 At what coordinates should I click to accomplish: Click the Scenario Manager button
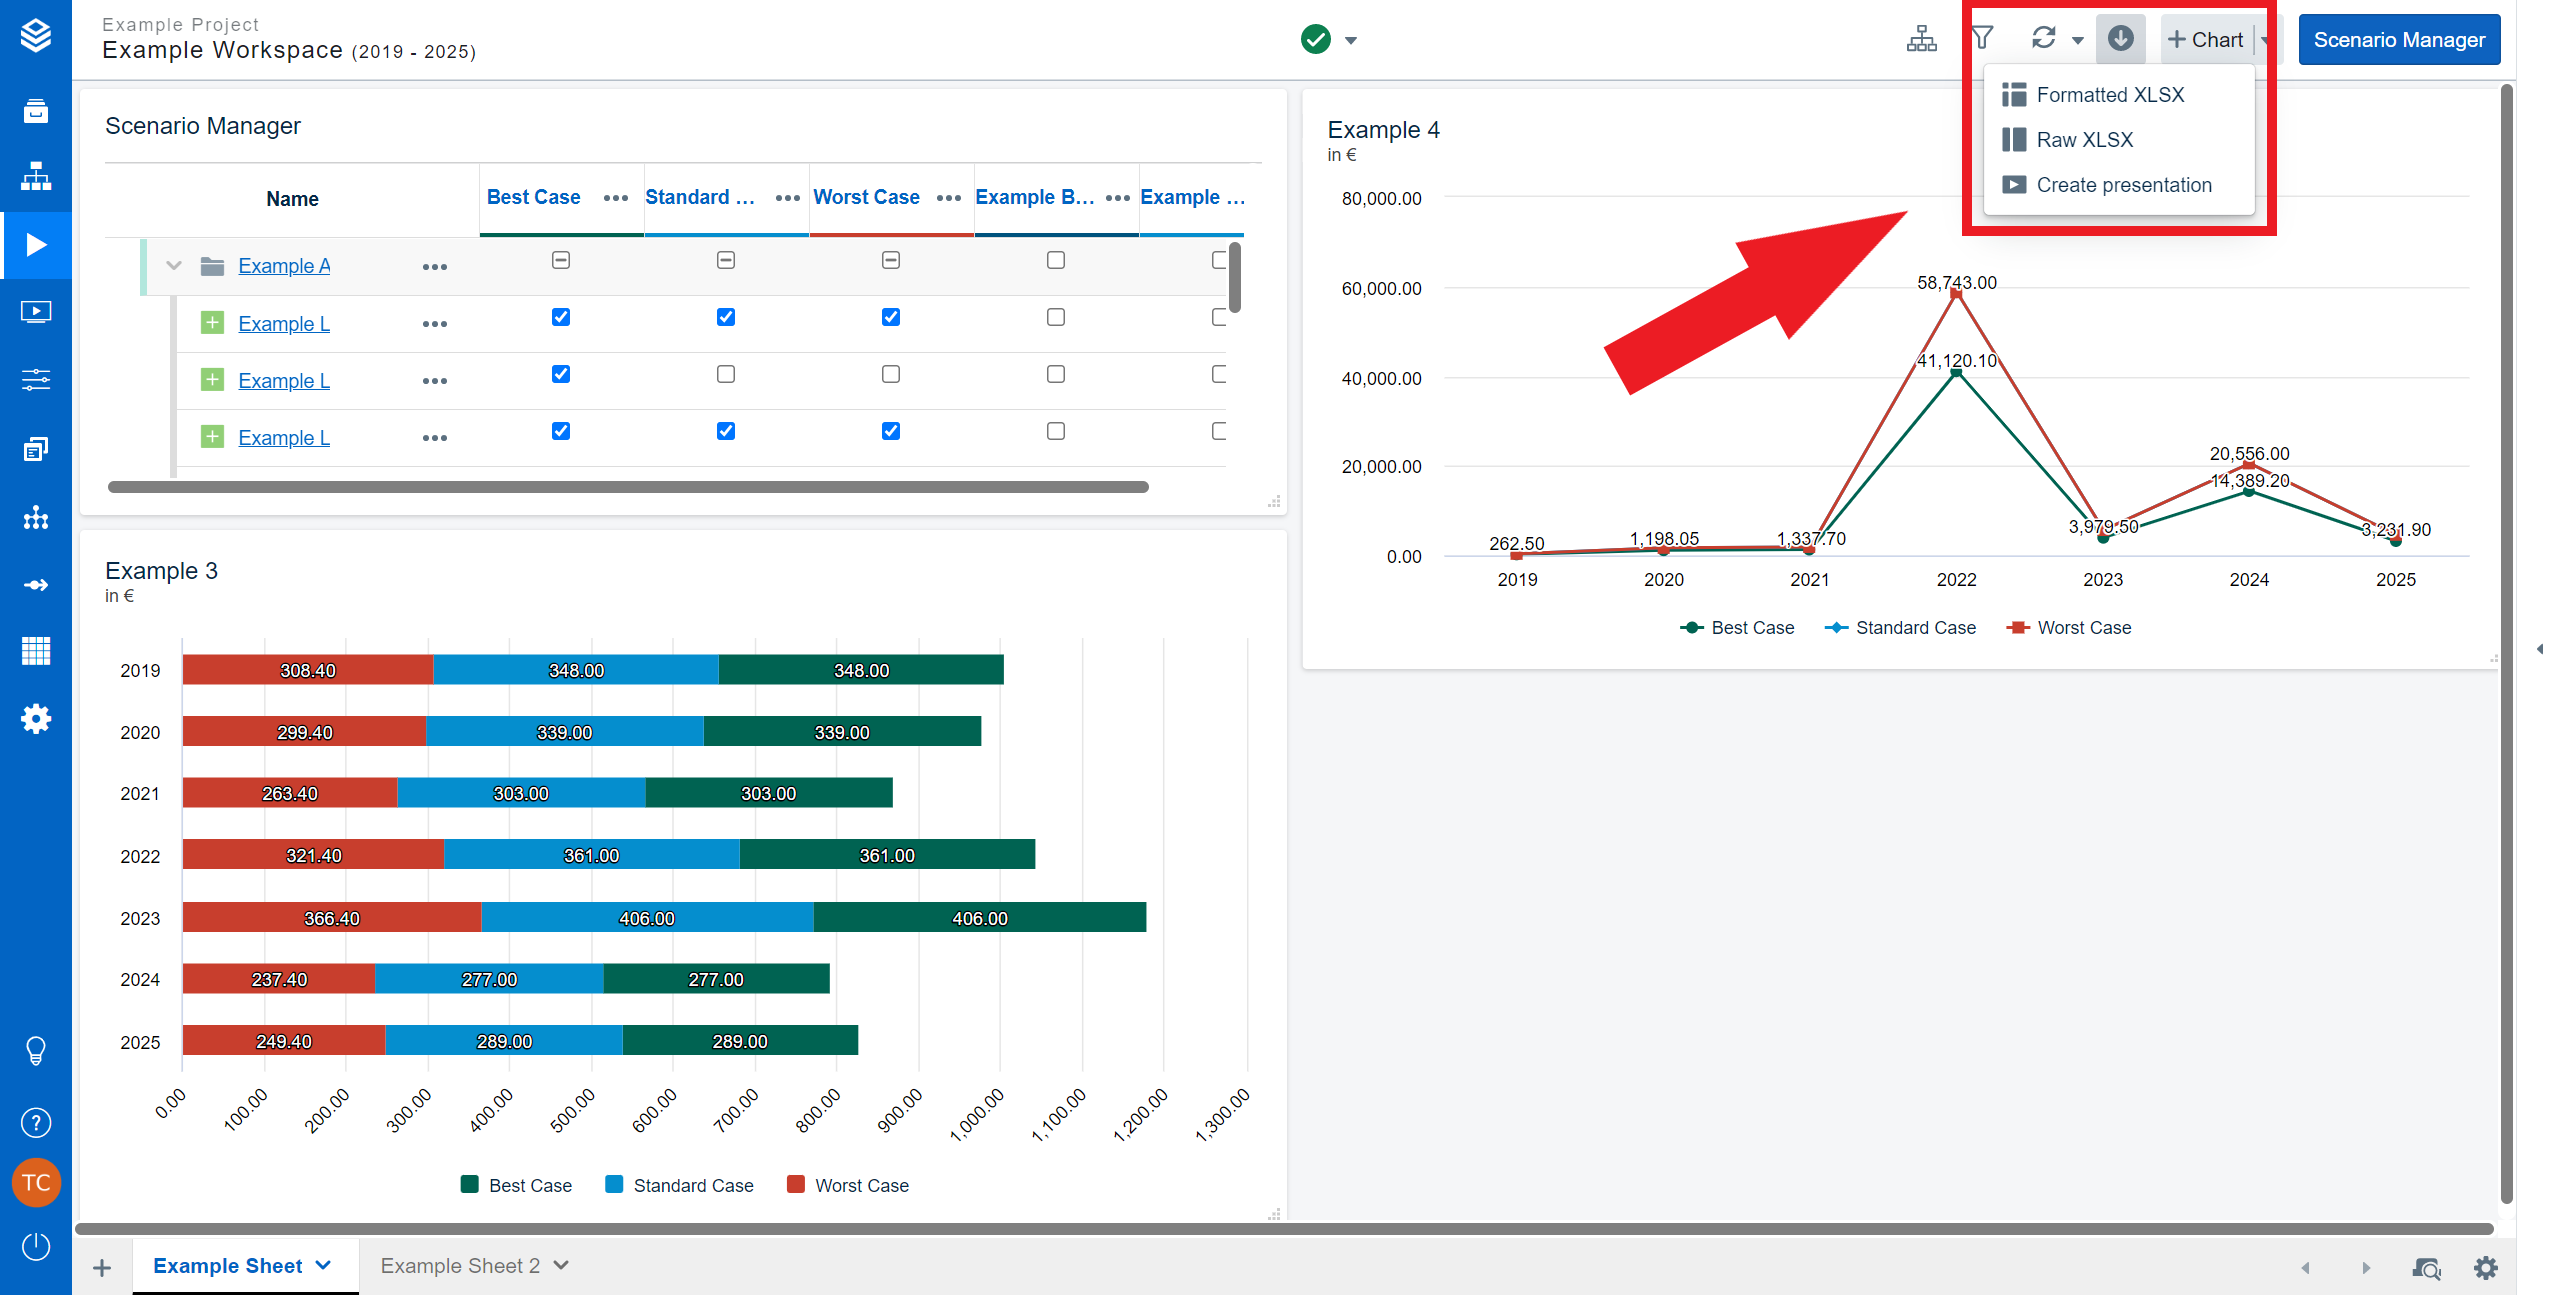(2398, 40)
